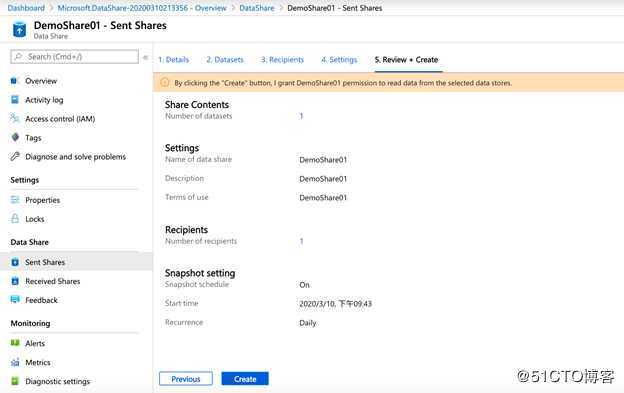Click the Create button

point(245,379)
